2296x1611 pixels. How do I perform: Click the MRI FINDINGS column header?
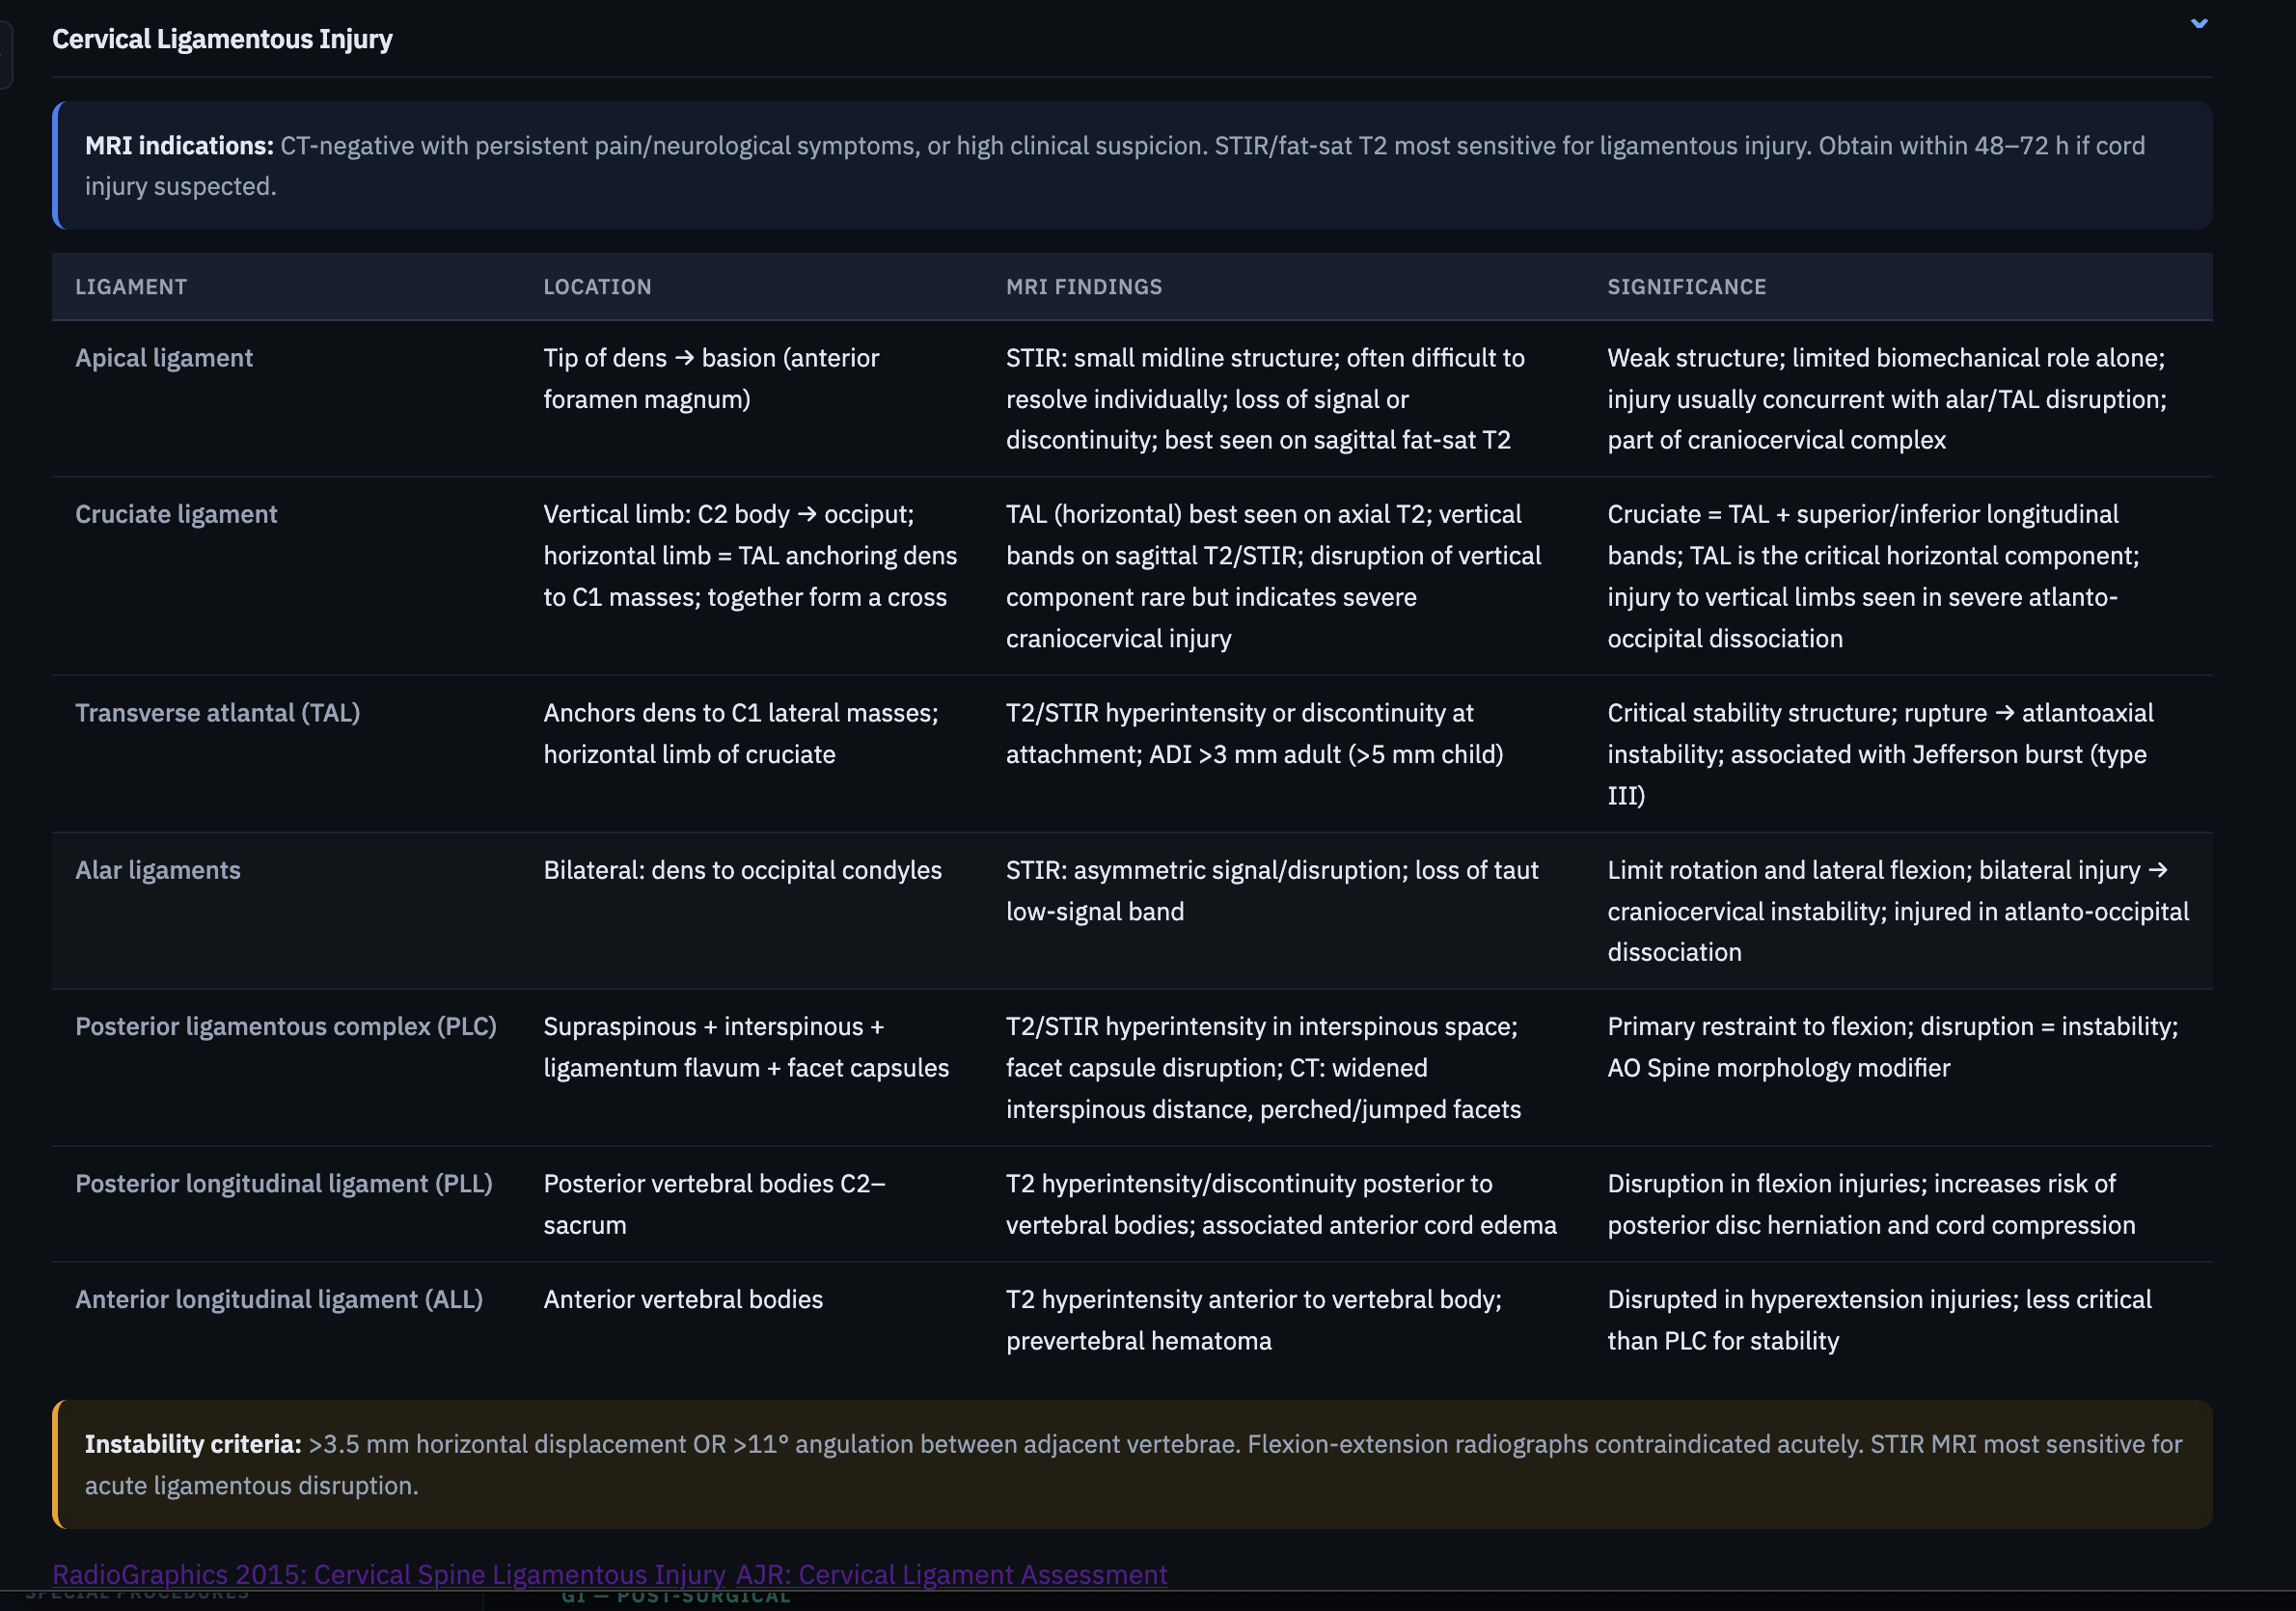coord(1083,287)
